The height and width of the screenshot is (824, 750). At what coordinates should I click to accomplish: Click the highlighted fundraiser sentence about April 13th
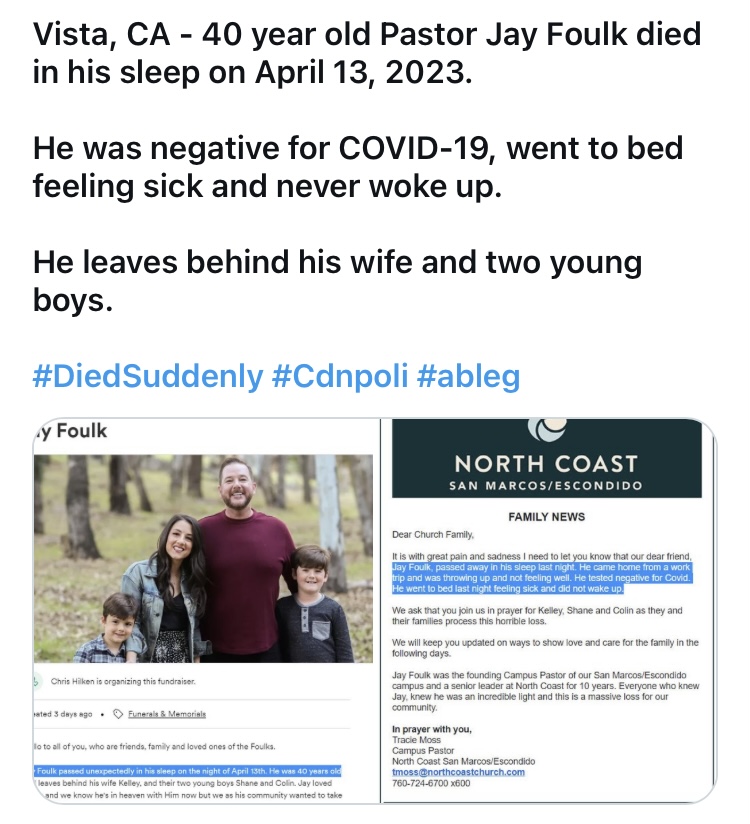point(188,771)
